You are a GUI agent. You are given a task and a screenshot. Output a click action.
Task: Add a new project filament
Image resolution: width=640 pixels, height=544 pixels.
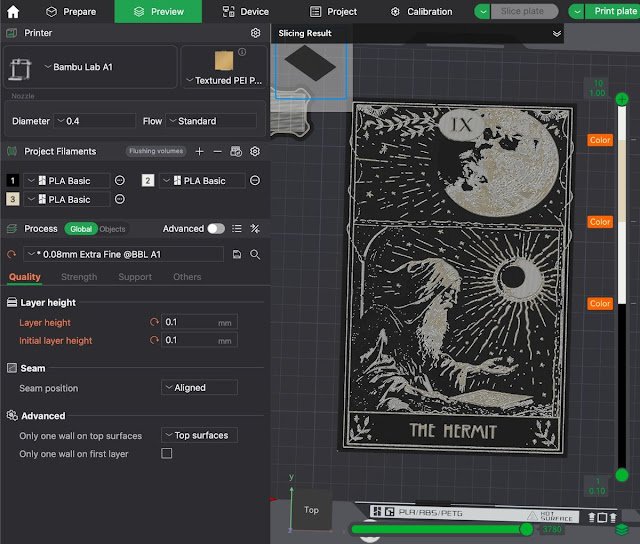199,151
